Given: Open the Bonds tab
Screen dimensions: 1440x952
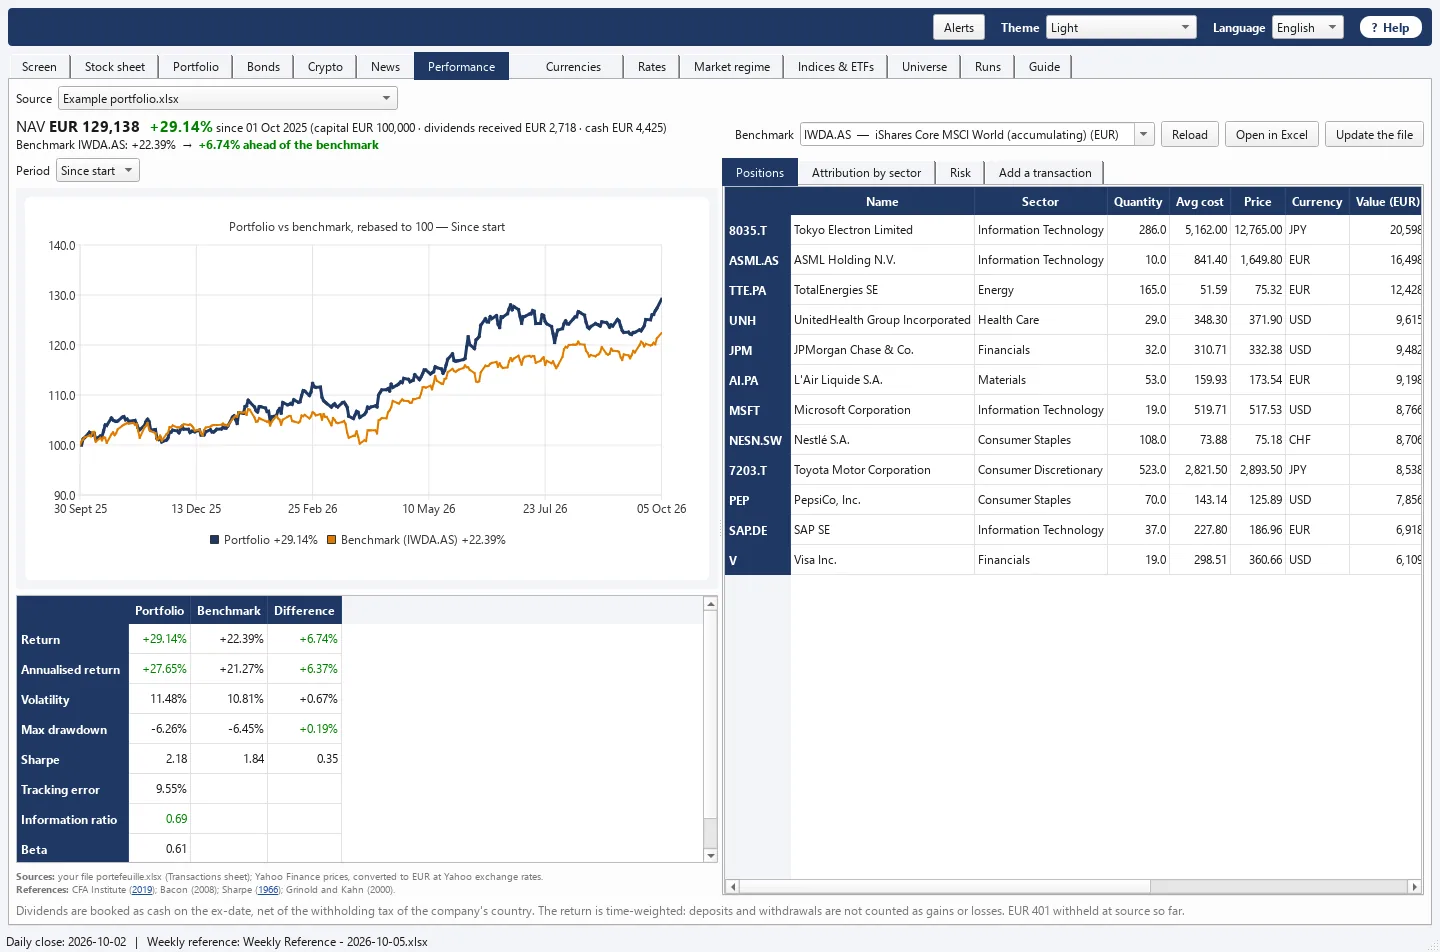Looking at the screenshot, I should point(264,67).
